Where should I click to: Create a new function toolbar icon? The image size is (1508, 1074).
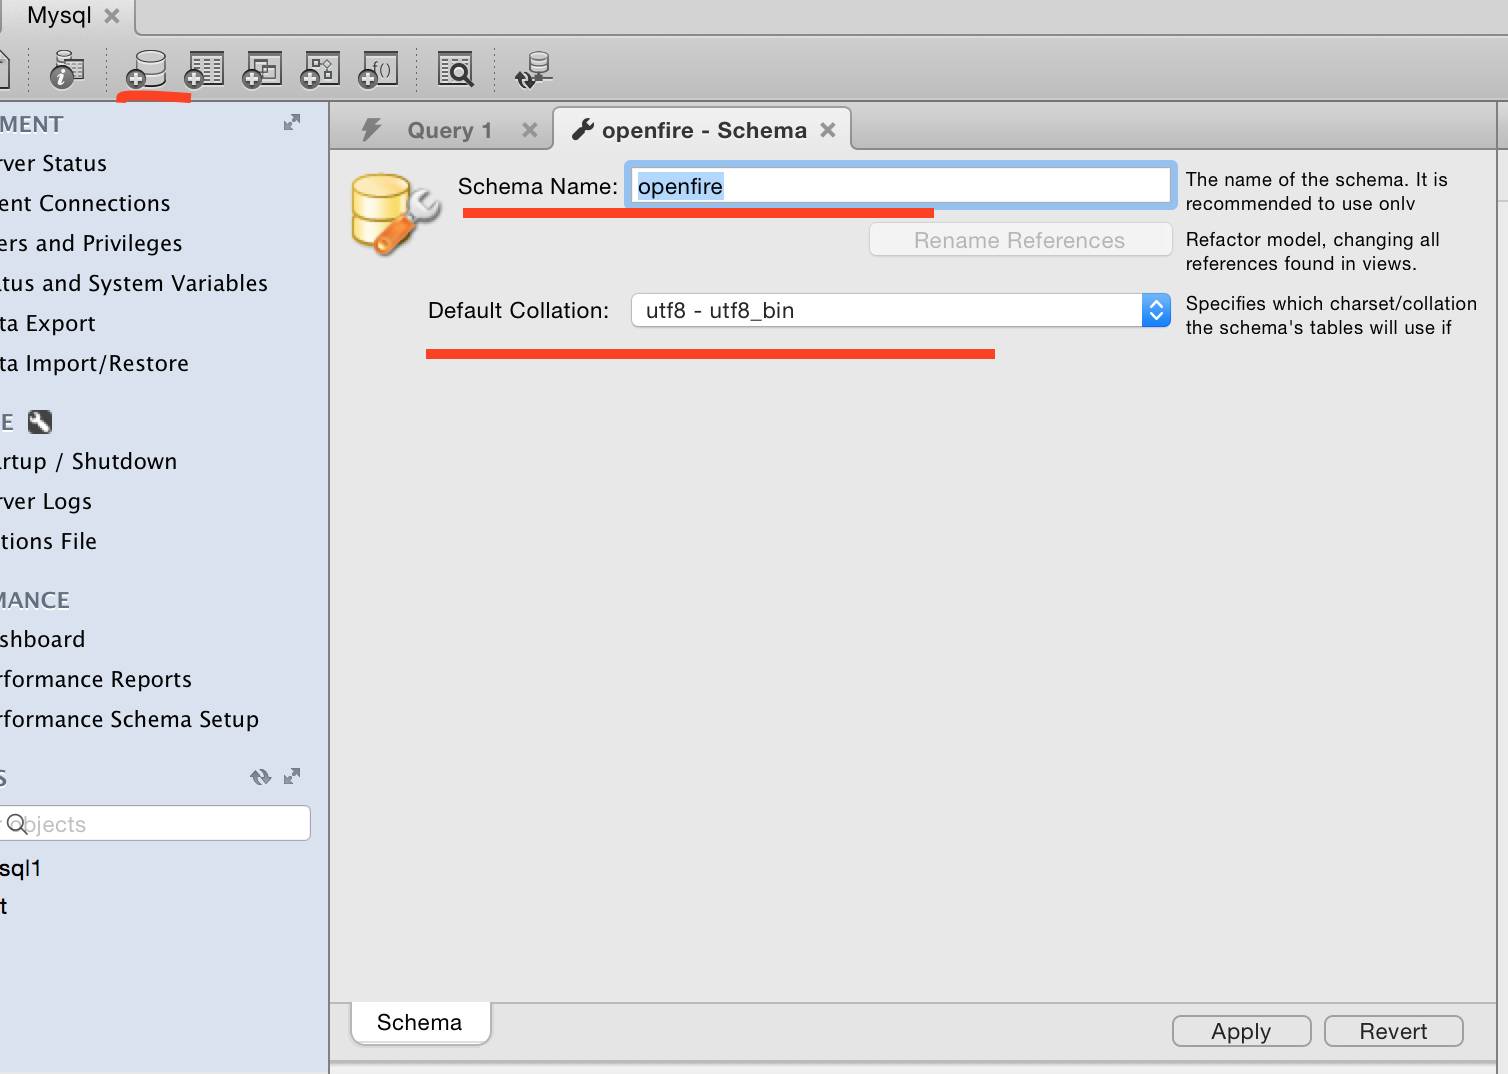(x=378, y=70)
